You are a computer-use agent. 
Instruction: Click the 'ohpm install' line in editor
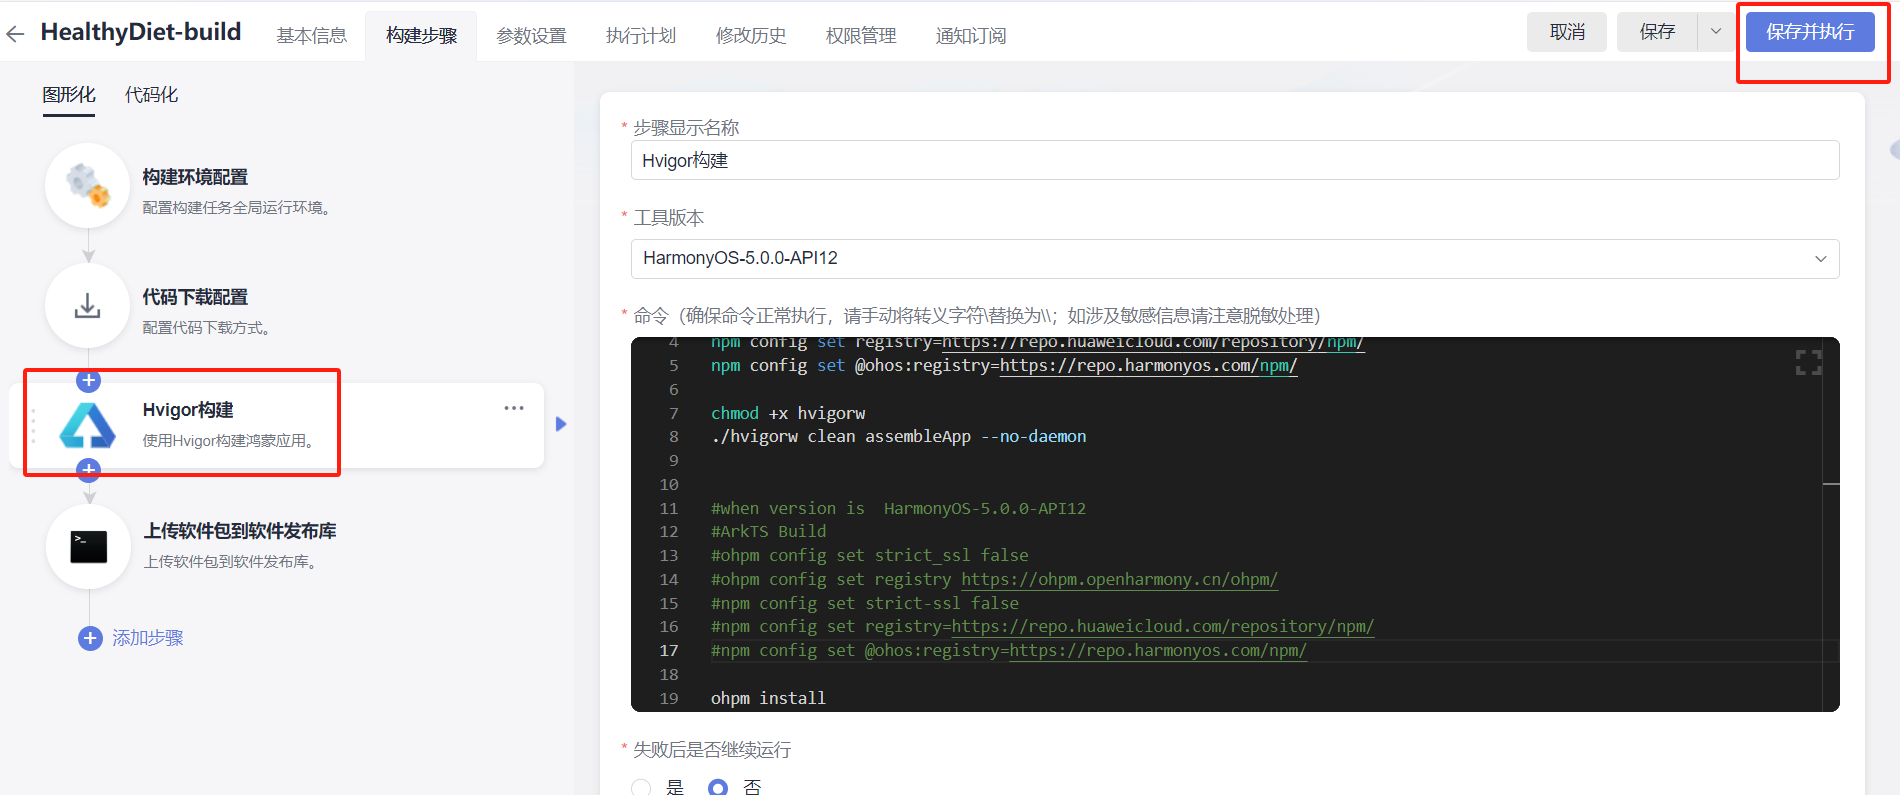pos(768,698)
